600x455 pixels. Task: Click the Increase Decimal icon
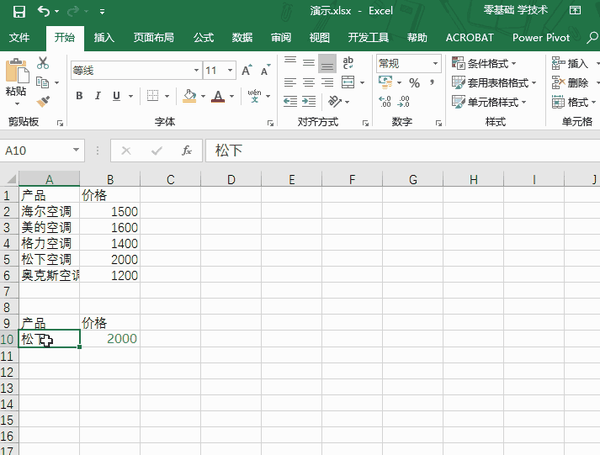[385, 102]
